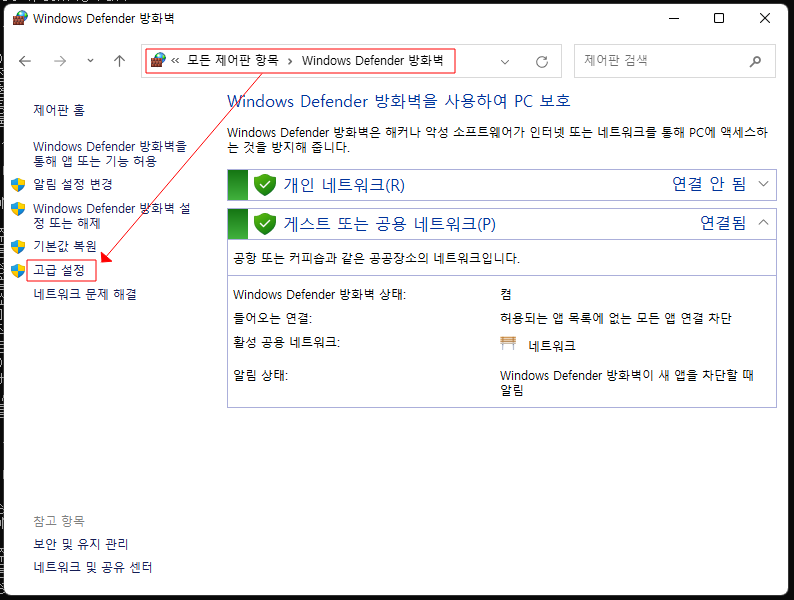Click the firewall icon in address bar
Viewport: 794px width, 600px height.
tap(158, 60)
